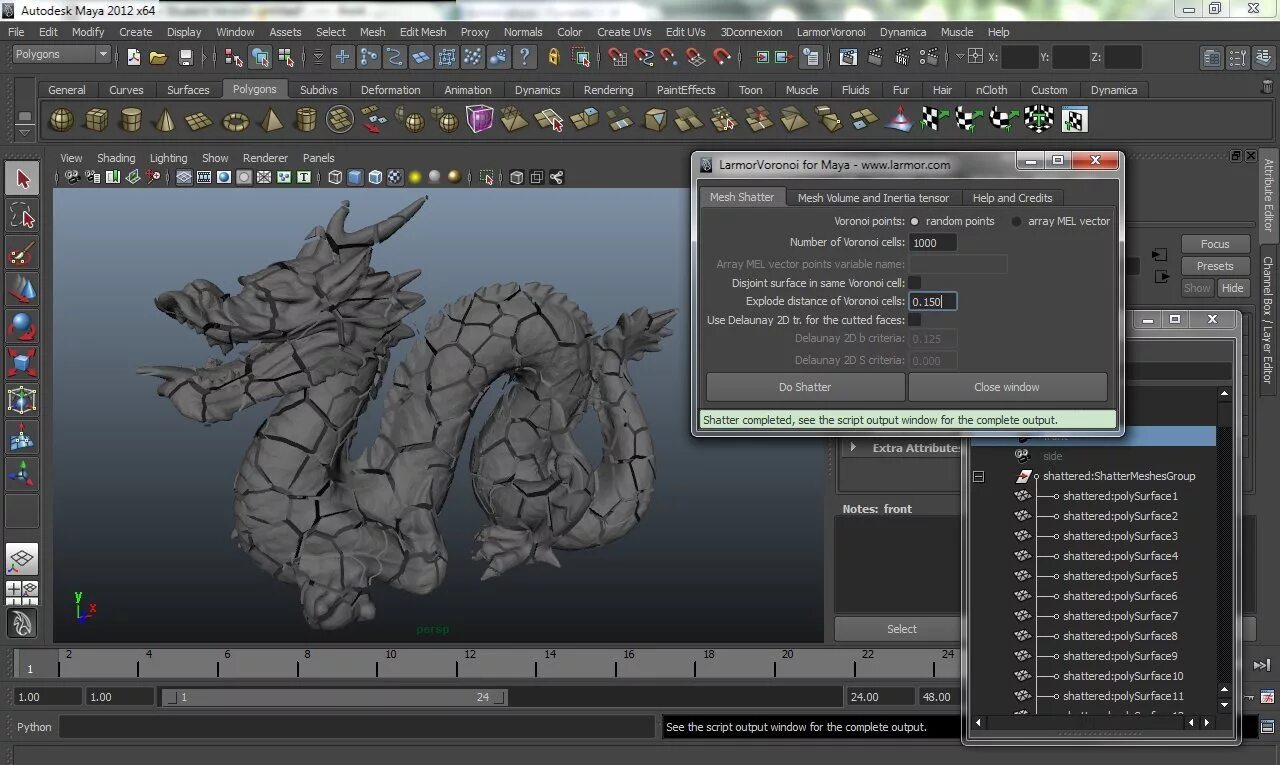The height and width of the screenshot is (765, 1280).
Task: Activate the Scale tool
Action: [22, 363]
